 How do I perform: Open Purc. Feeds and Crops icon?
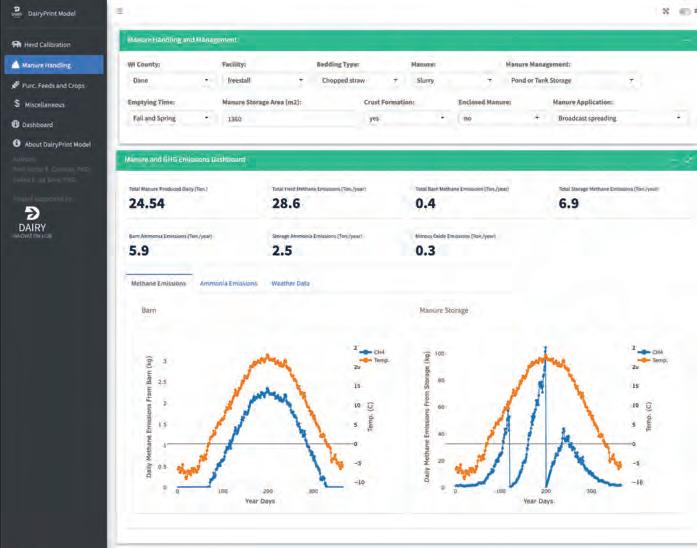(x=16, y=85)
